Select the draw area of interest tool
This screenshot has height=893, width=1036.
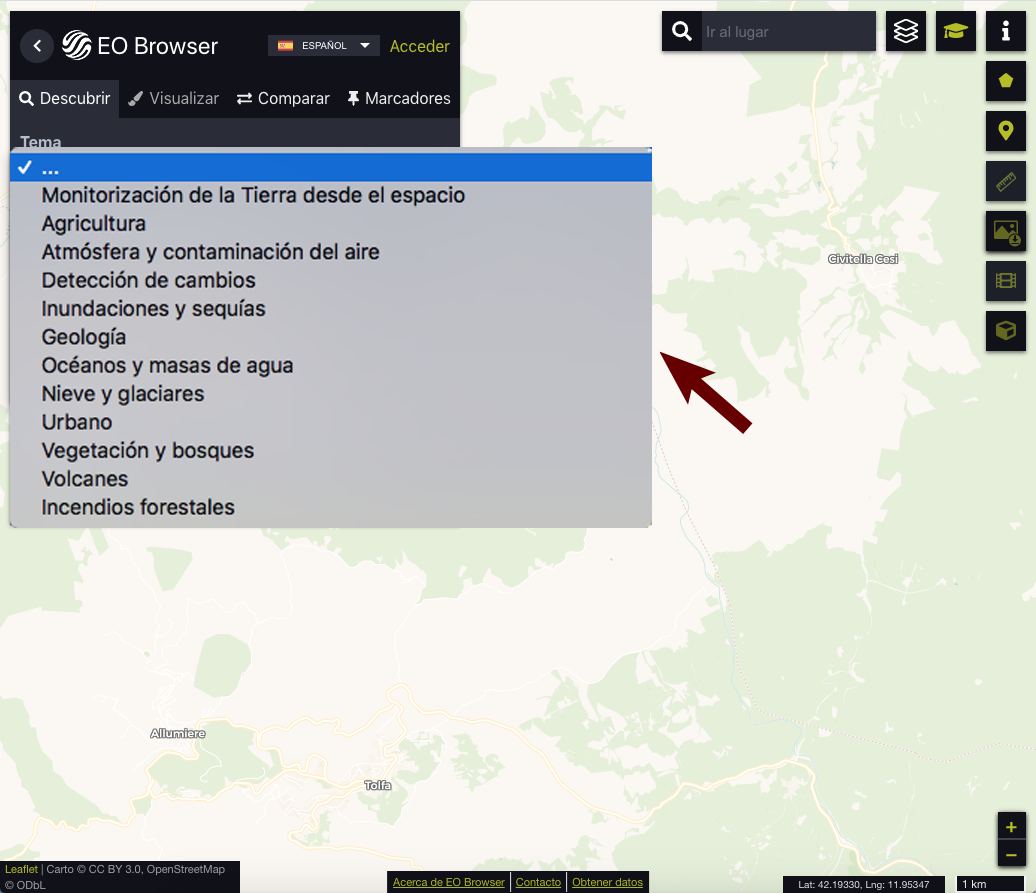pos(1006,81)
